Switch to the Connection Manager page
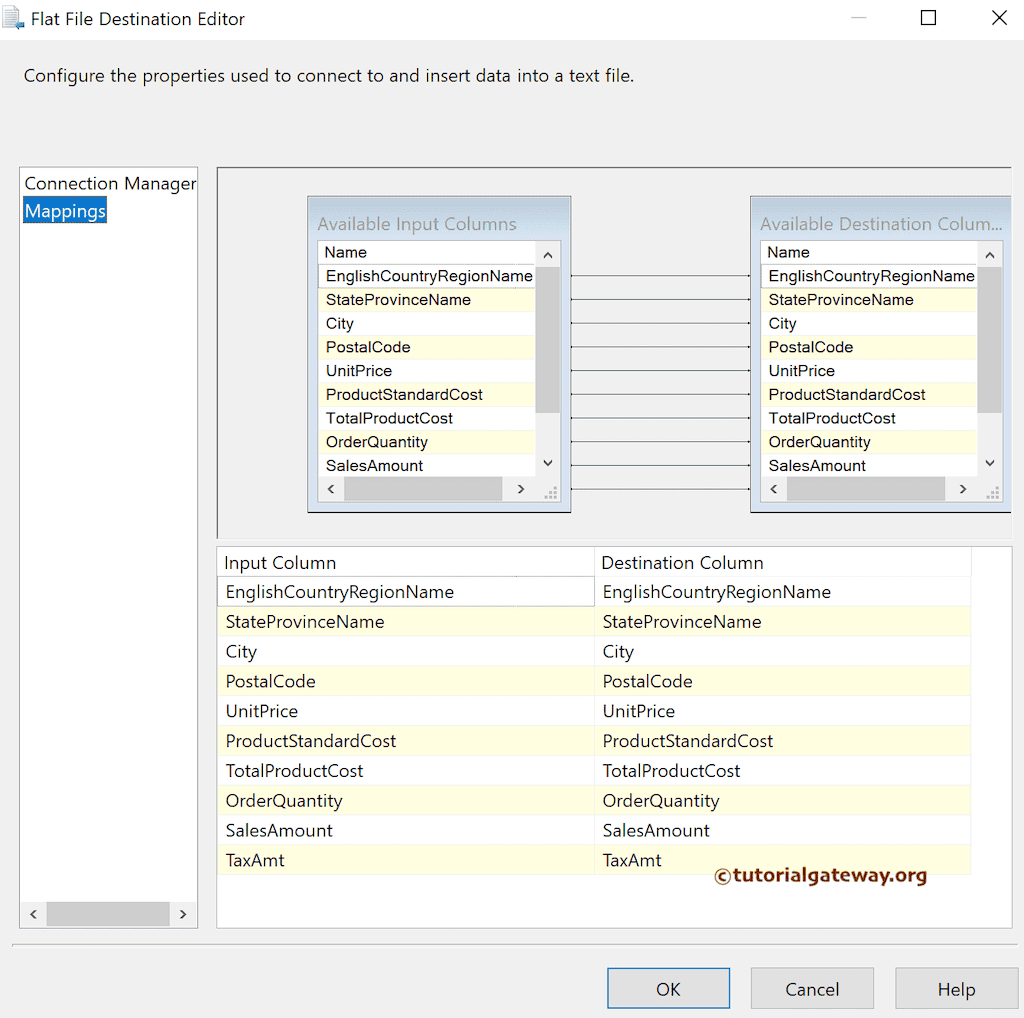This screenshot has height=1018, width=1024. [x=108, y=183]
